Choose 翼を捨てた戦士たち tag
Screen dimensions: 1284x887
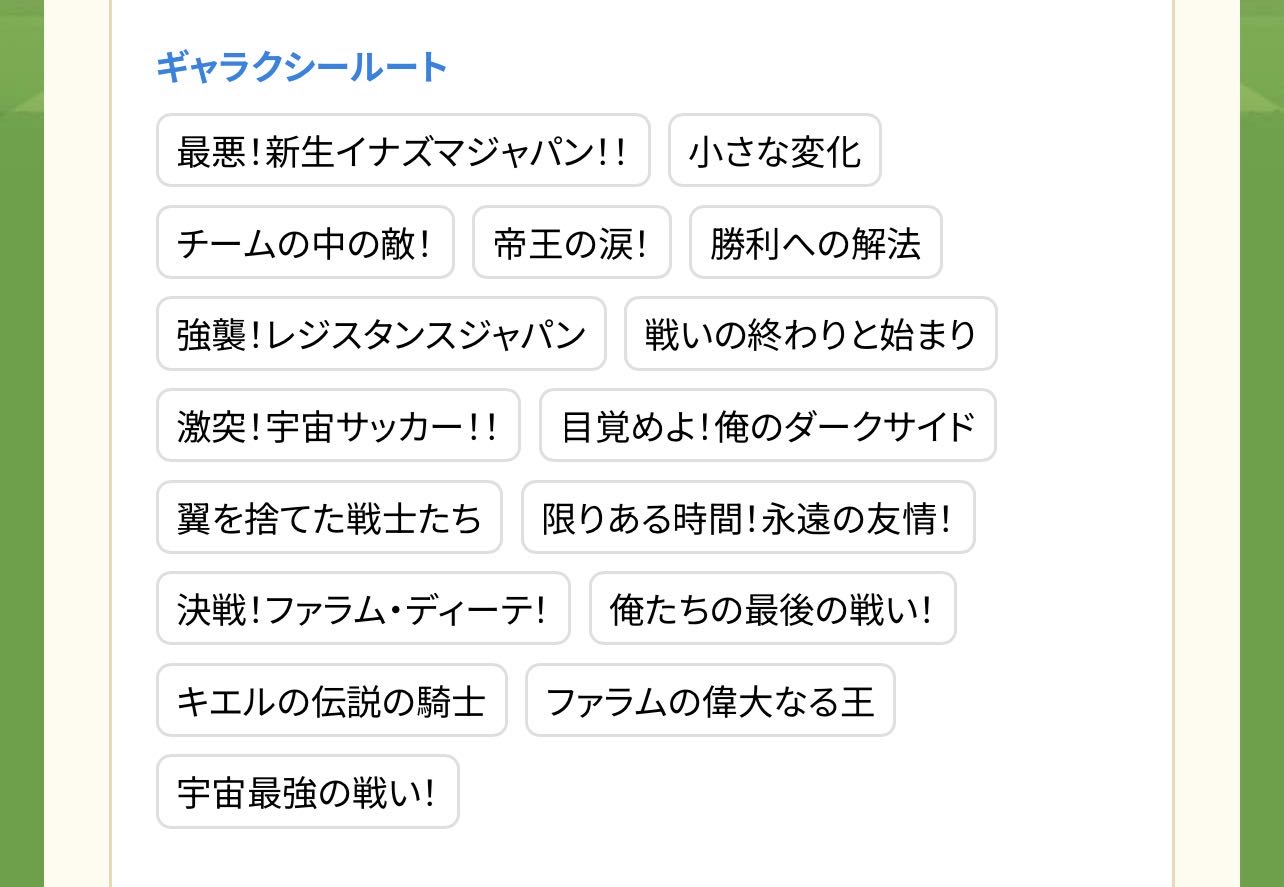329,517
